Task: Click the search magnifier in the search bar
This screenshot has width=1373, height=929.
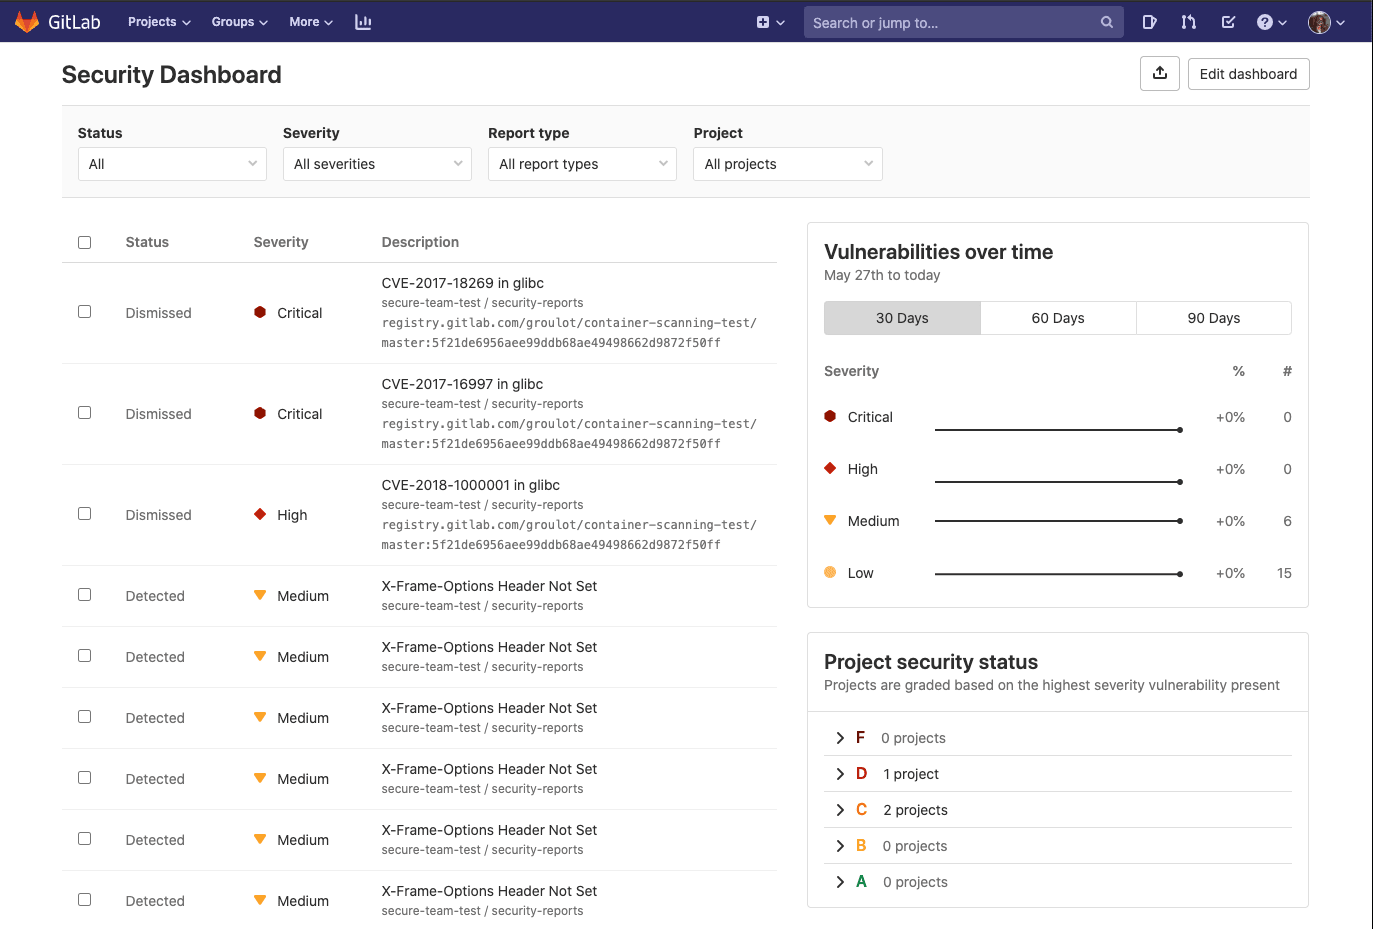Action: click(x=1106, y=21)
